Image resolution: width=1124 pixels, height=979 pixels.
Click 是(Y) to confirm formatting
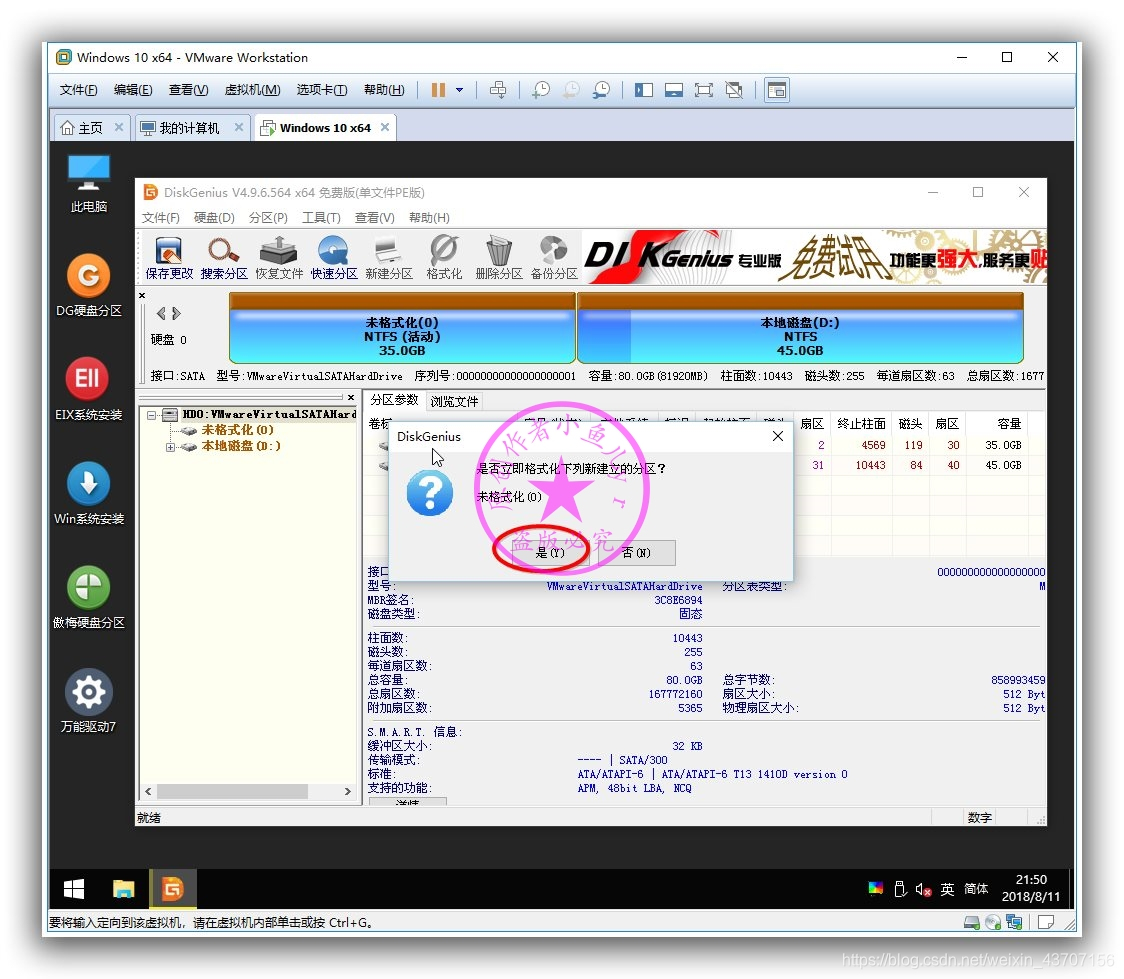(x=550, y=553)
